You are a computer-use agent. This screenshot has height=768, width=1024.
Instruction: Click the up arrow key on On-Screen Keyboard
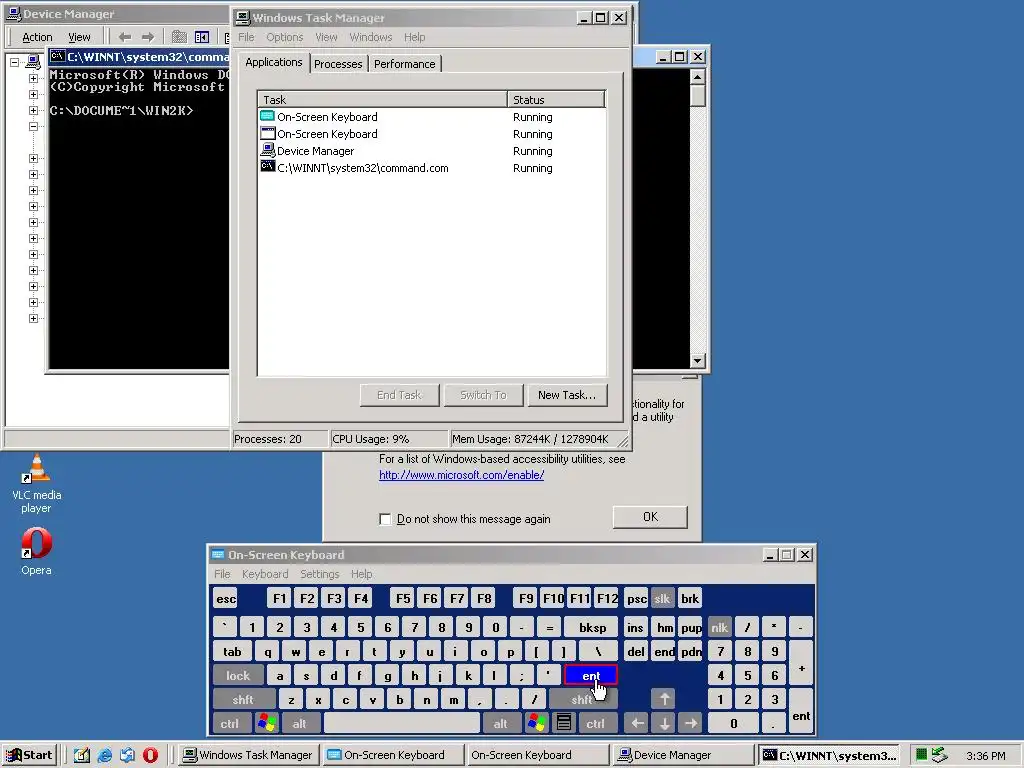[x=664, y=699]
